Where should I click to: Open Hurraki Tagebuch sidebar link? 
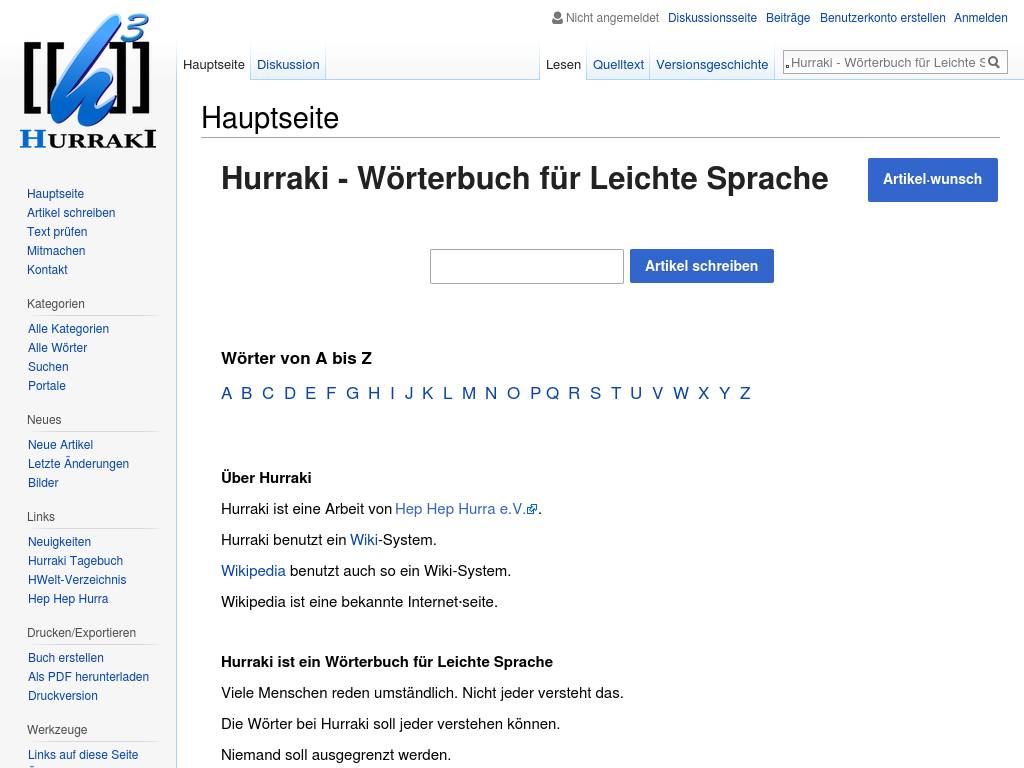[x=75, y=561]
